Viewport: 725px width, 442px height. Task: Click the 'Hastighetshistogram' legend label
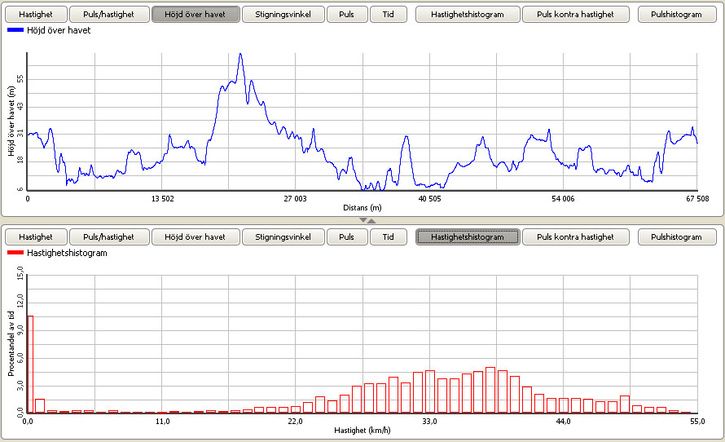click(67, 253)
